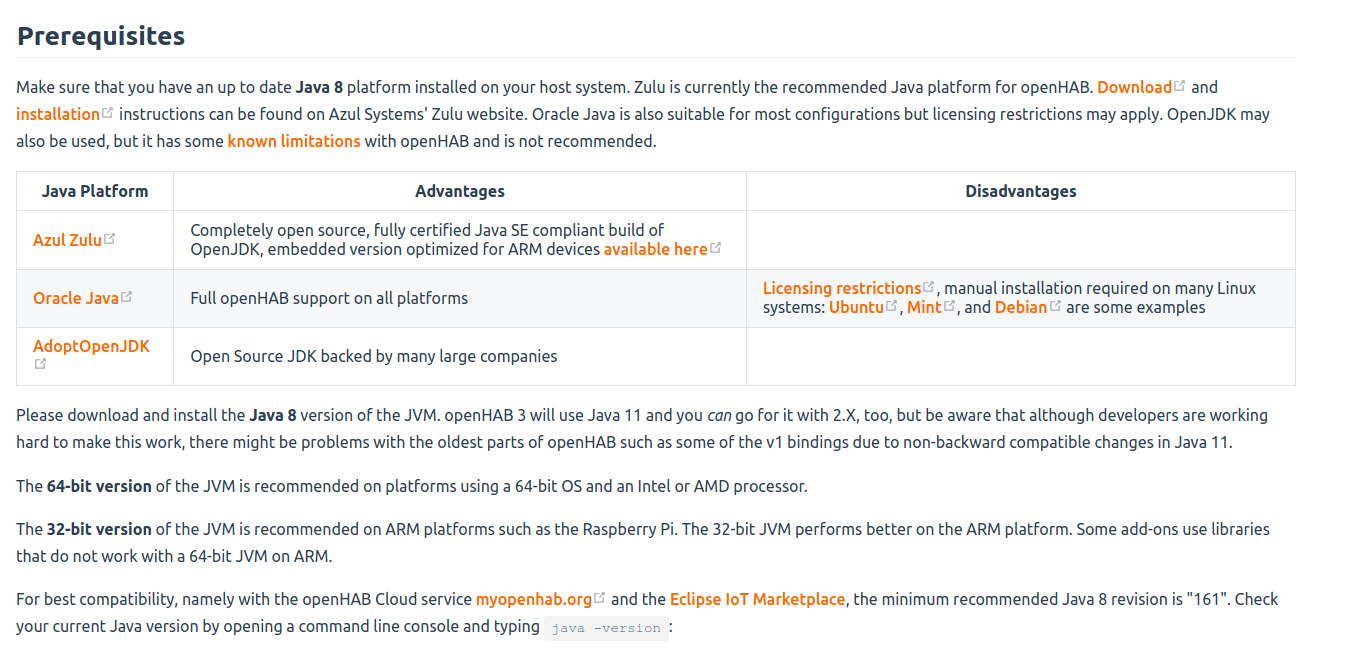Click external-link icon after myopenhab.org

pyautogui.click(x=600, y=598)
